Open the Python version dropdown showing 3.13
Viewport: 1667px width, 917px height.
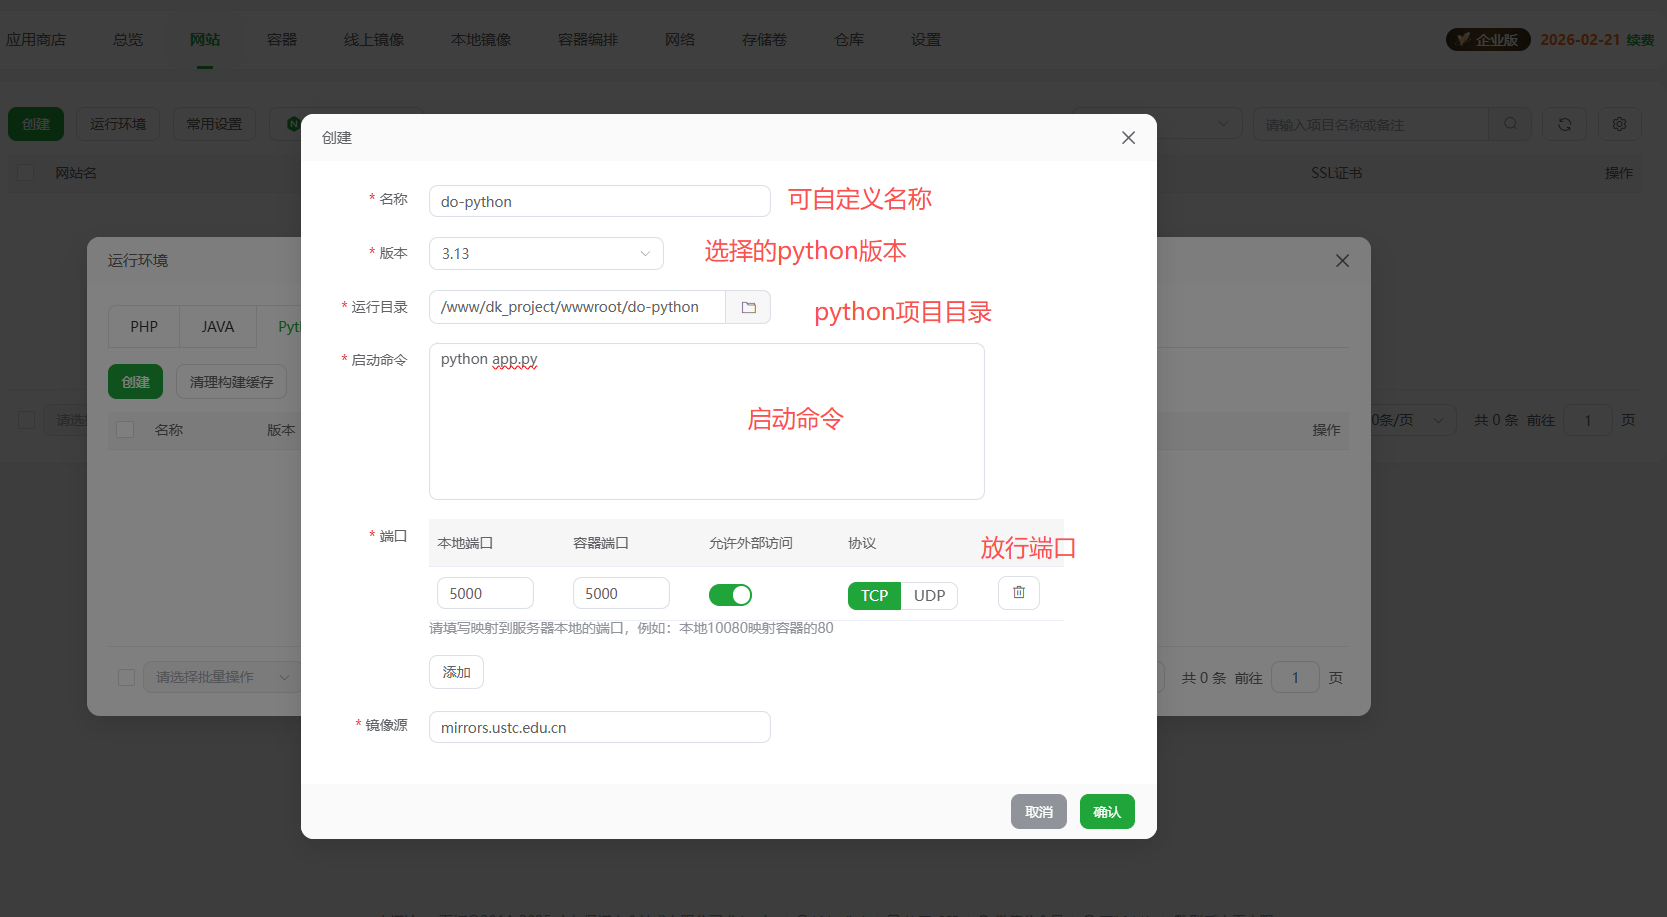546,253
